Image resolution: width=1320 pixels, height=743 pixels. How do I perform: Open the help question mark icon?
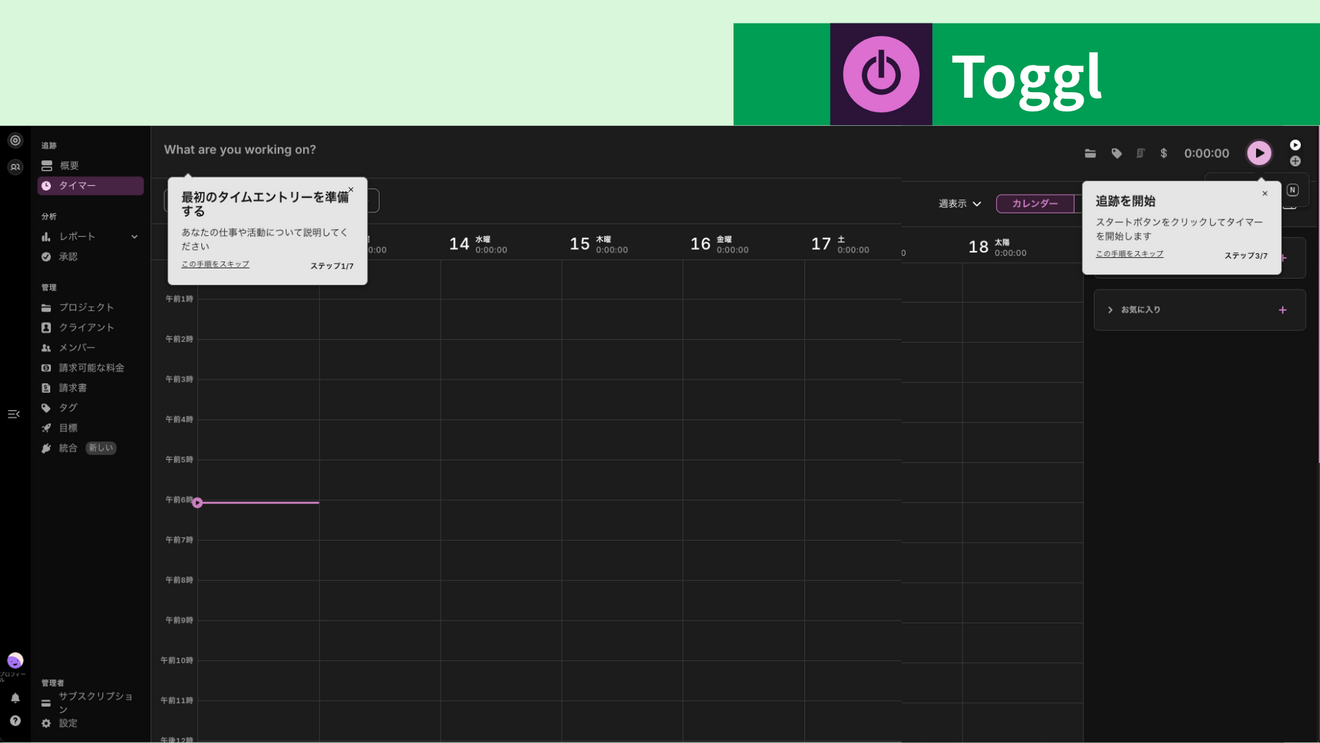coord(15,721)
